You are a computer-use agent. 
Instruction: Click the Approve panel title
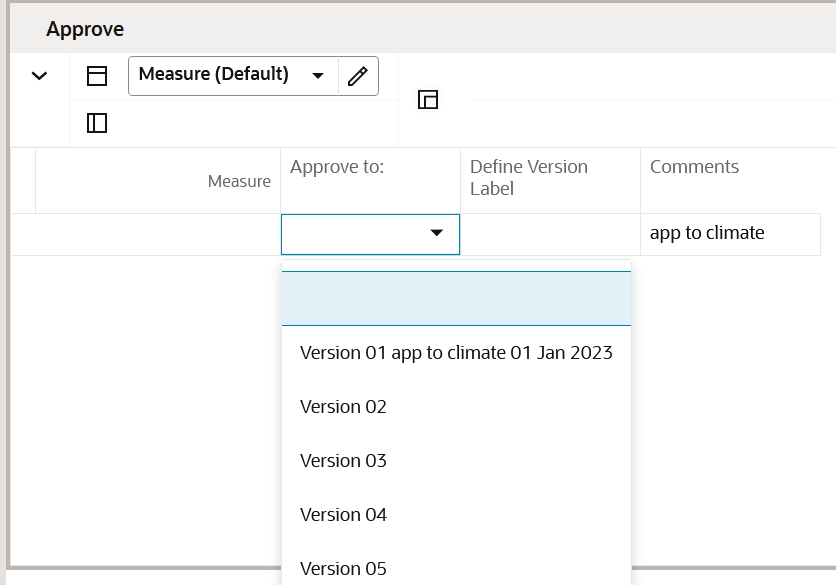pyautogui.click(x=85, y=29)
